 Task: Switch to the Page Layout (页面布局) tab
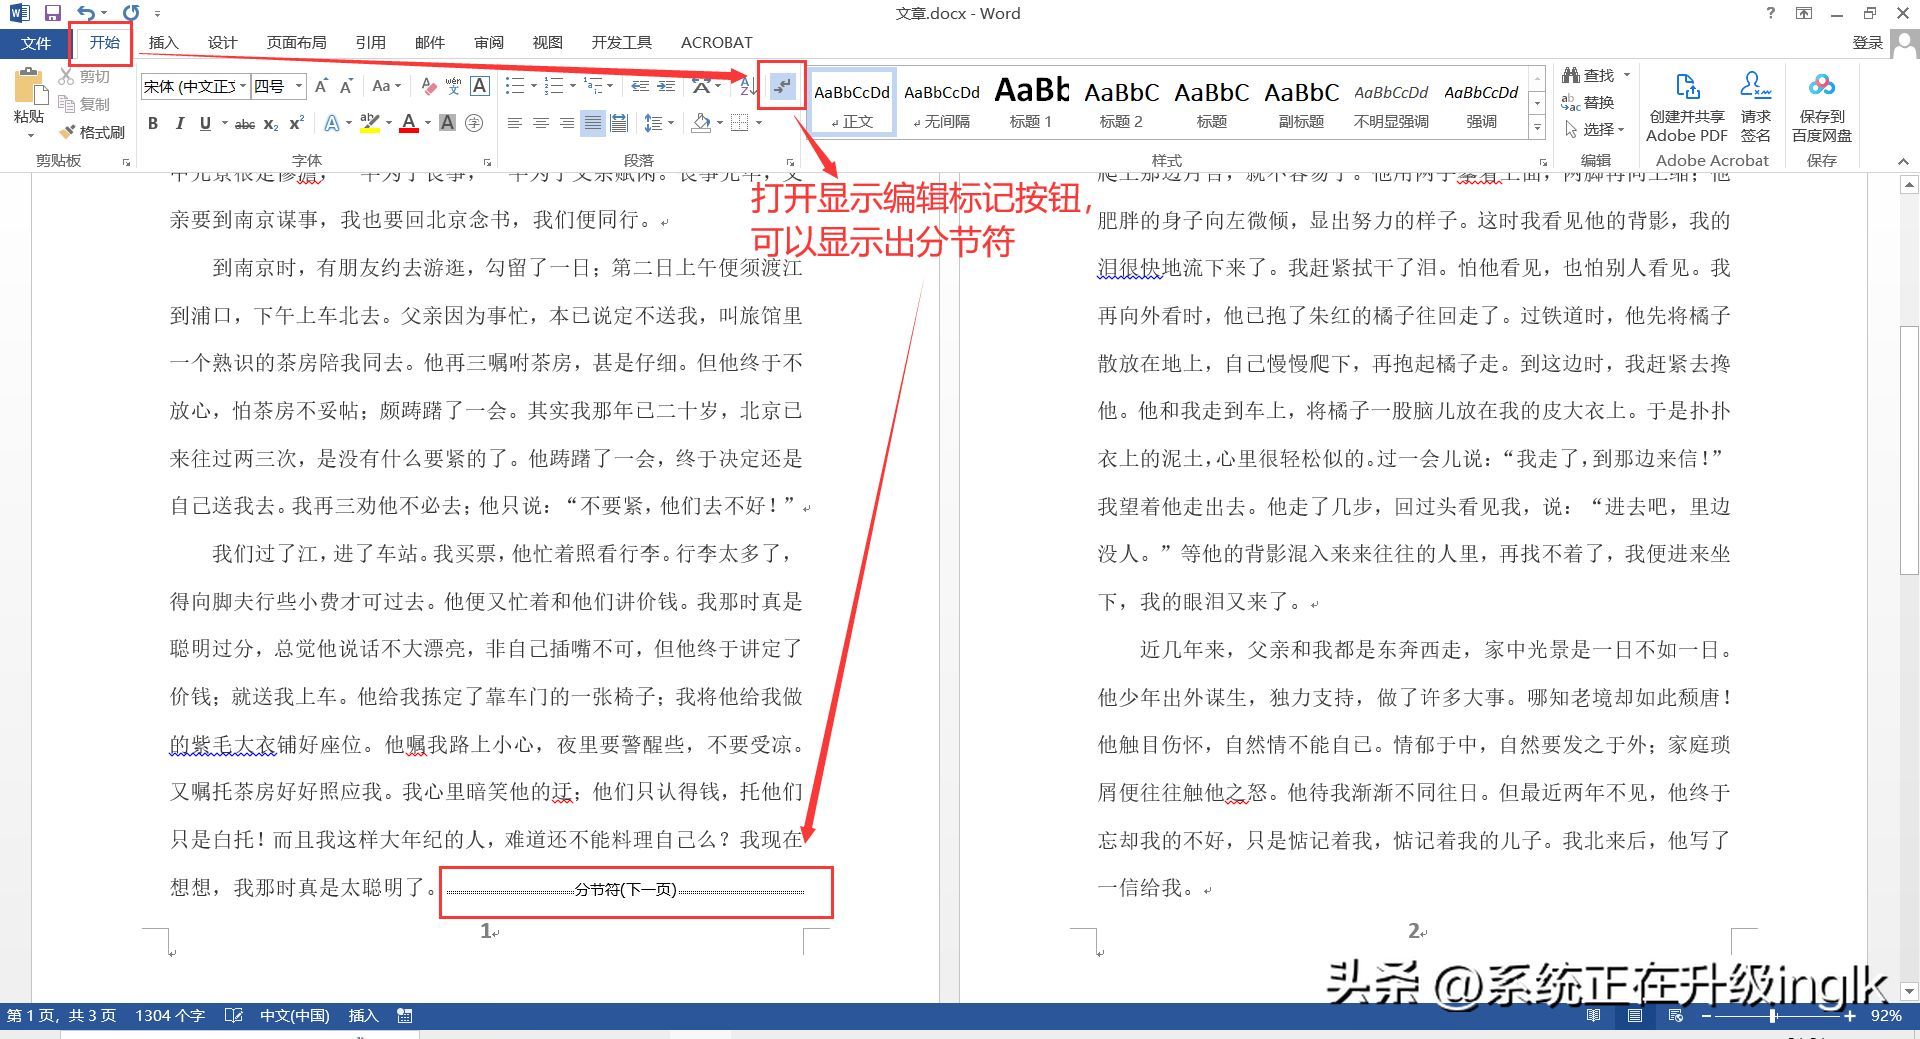(x=296, y=43)
